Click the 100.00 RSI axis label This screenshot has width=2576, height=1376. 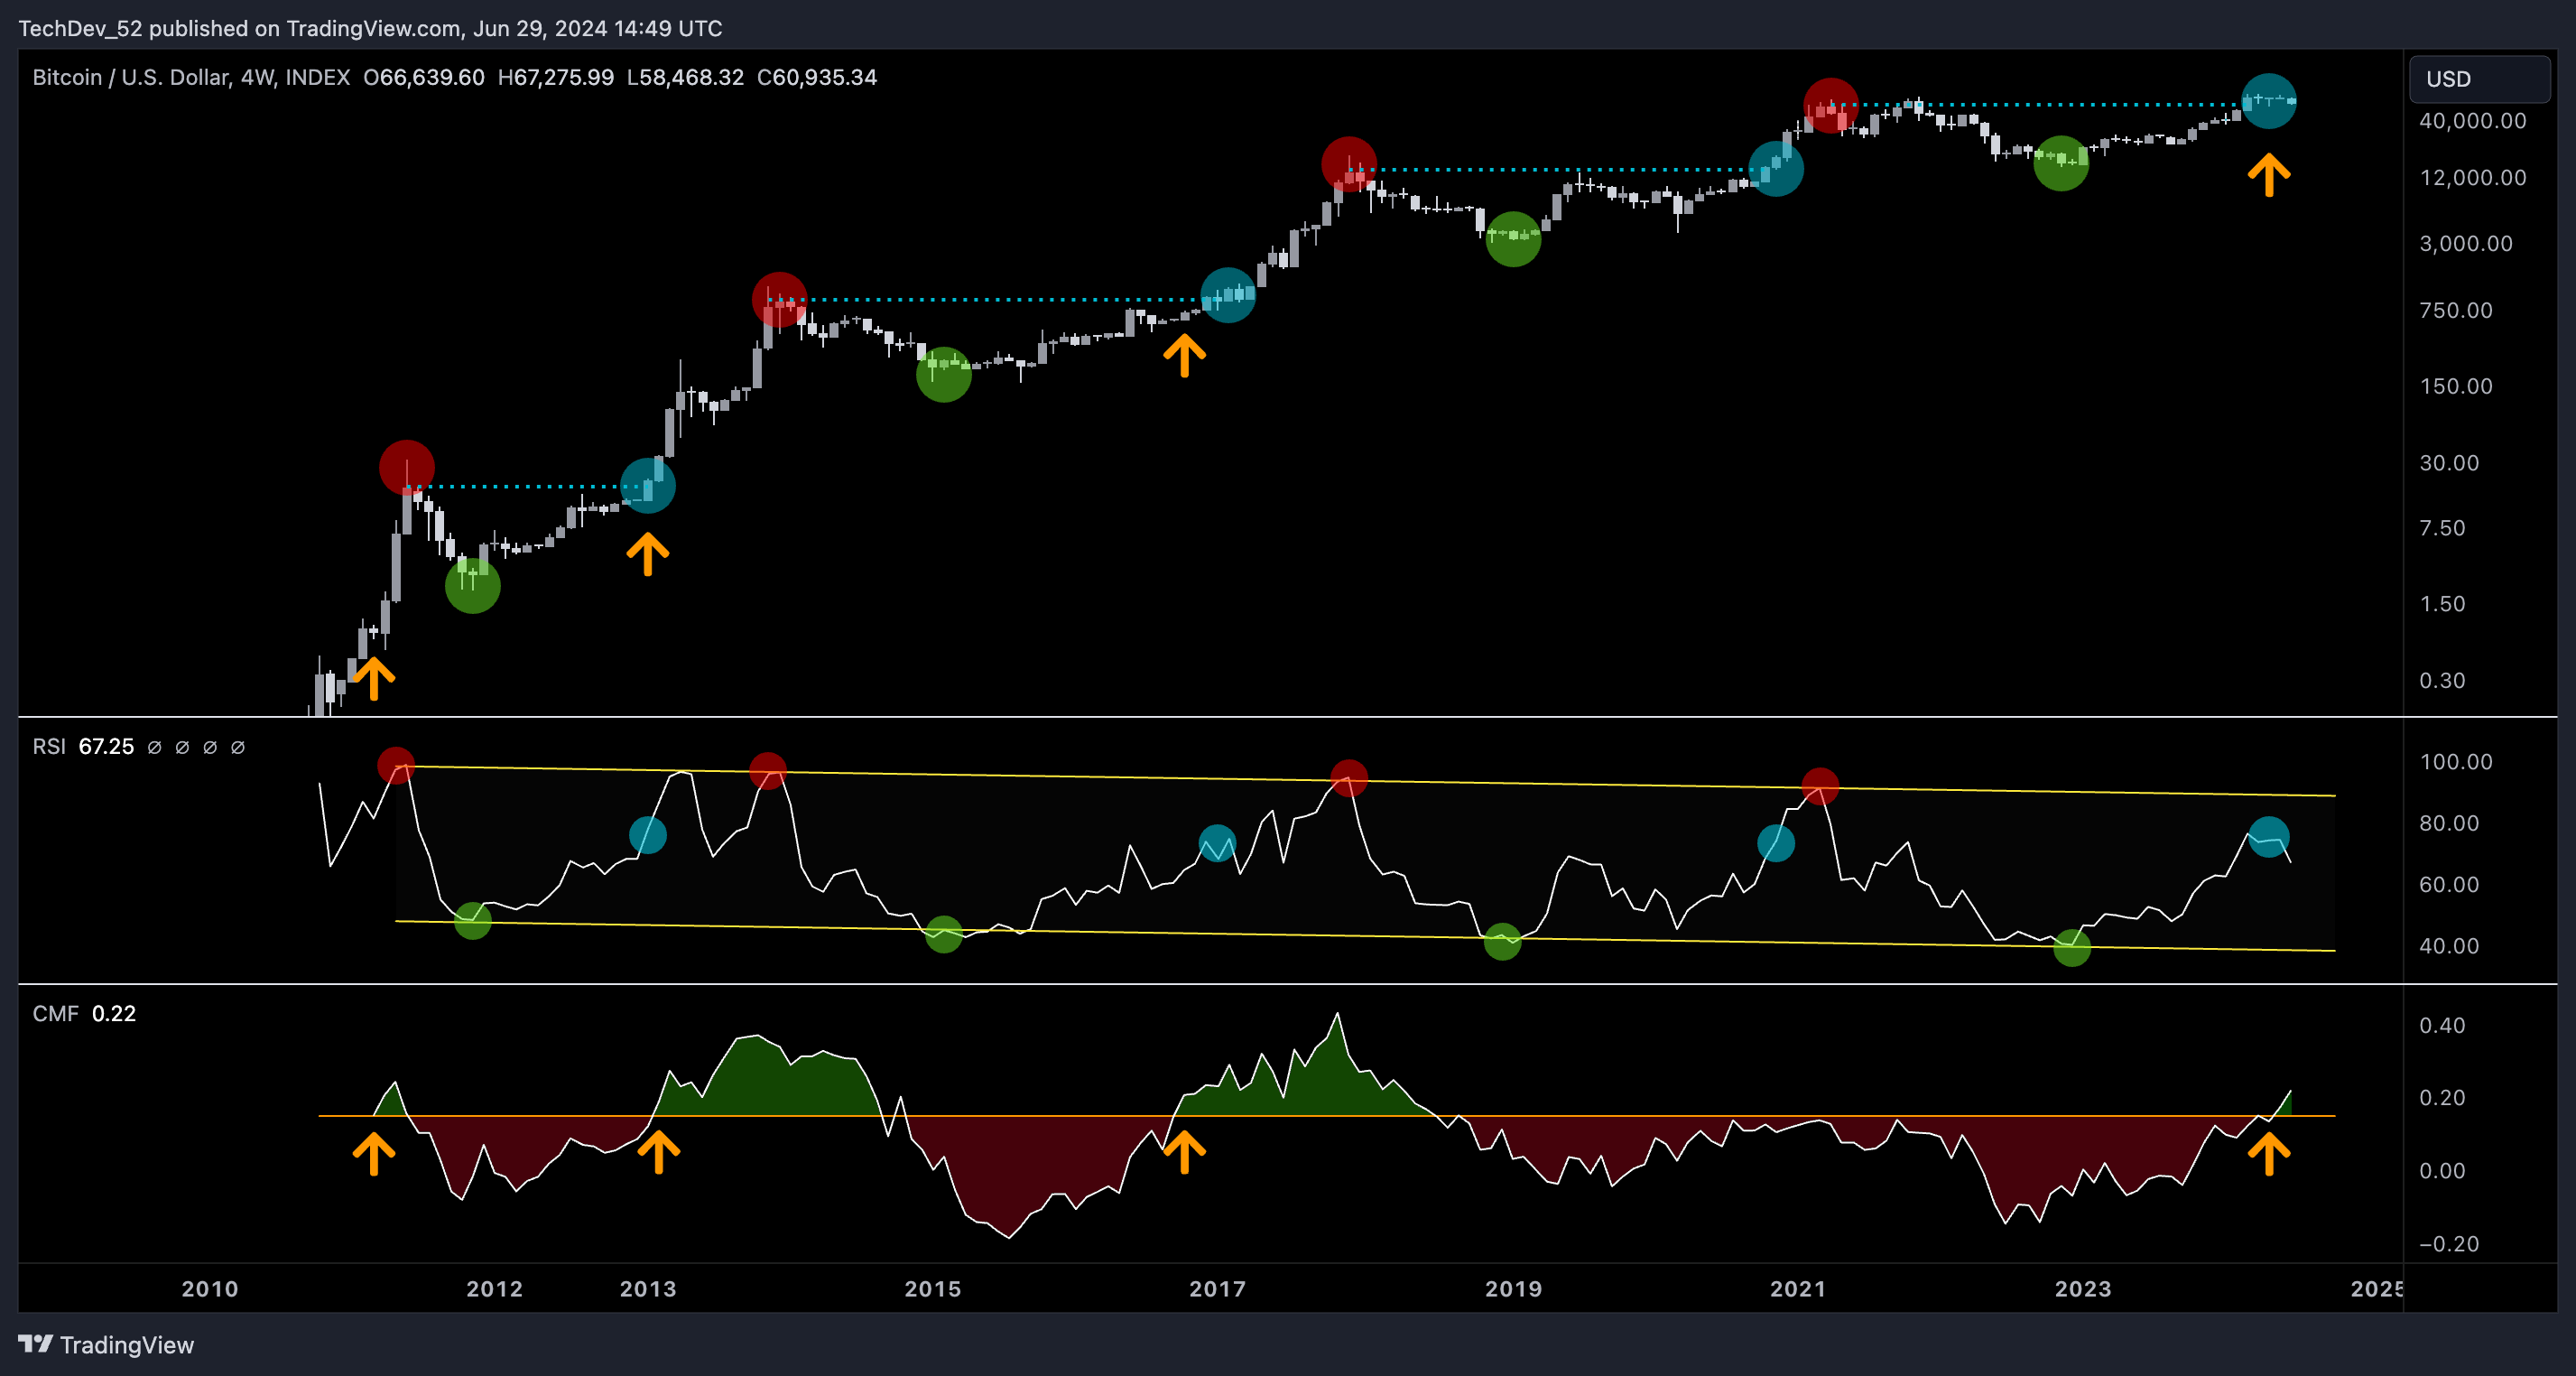click(2456, 762)
